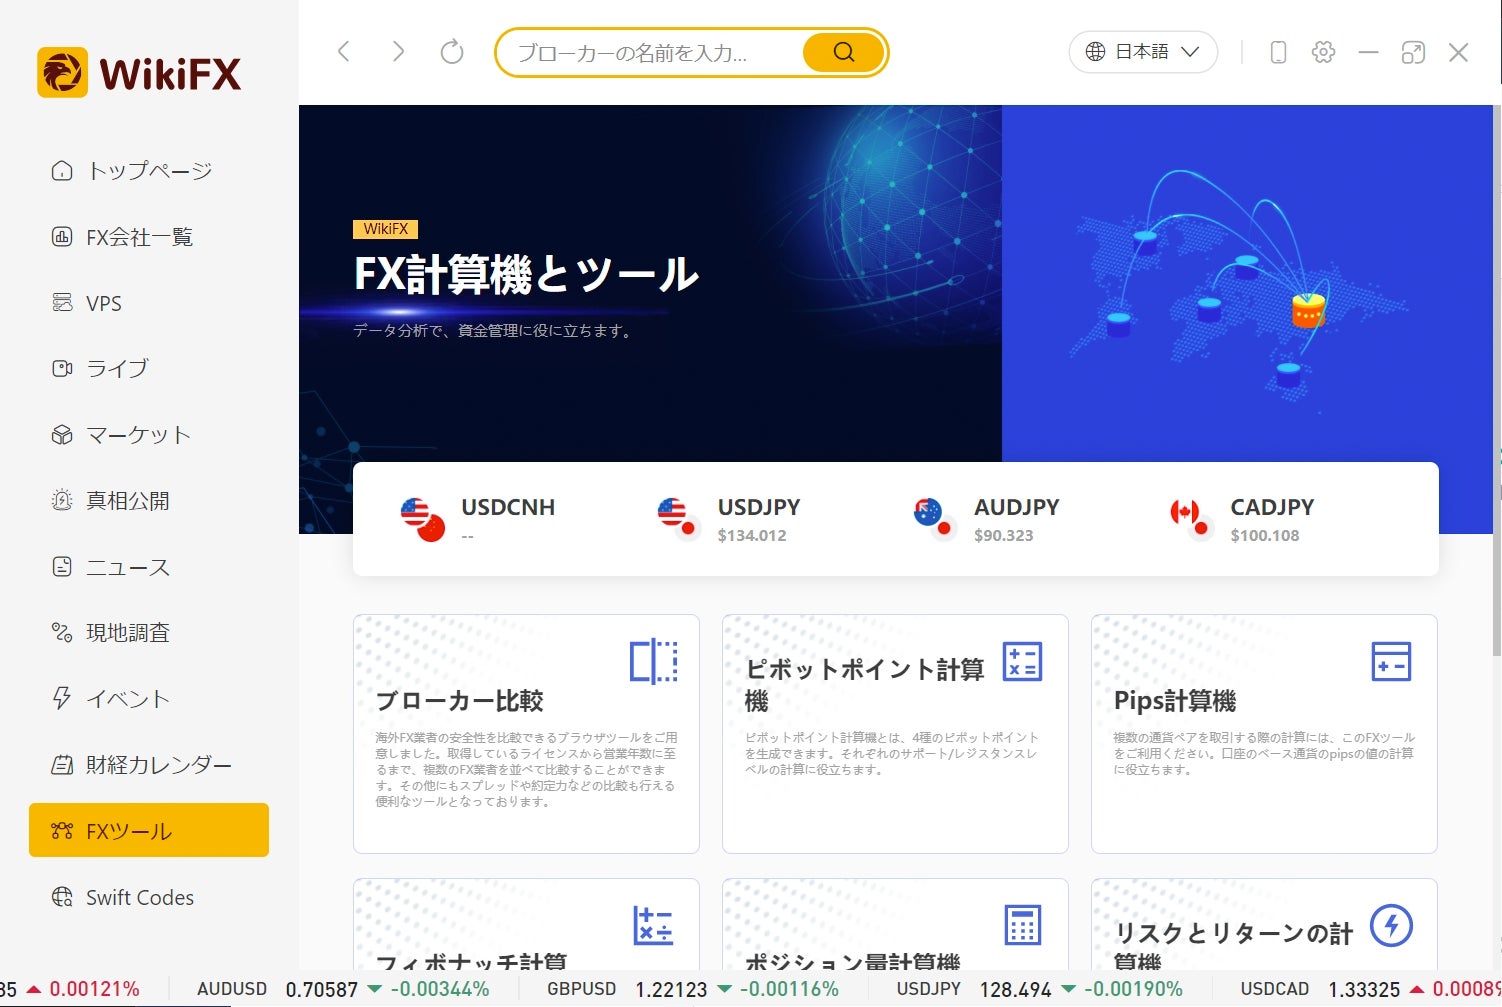Select the USDJPY $134.012 quote
The image size is (1502, 1007).
[729, 519]
